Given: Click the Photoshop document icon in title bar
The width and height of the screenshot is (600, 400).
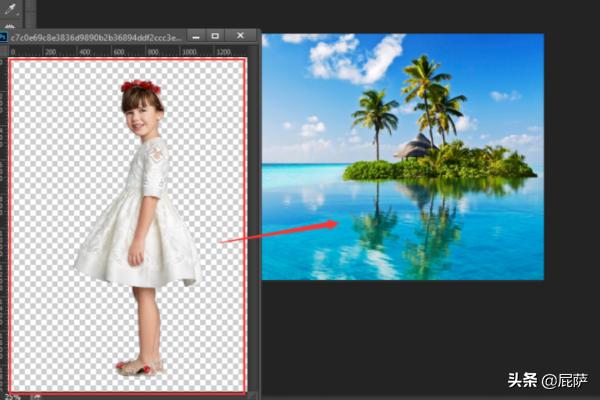Looking at the screenshot, I should (4, 36).
